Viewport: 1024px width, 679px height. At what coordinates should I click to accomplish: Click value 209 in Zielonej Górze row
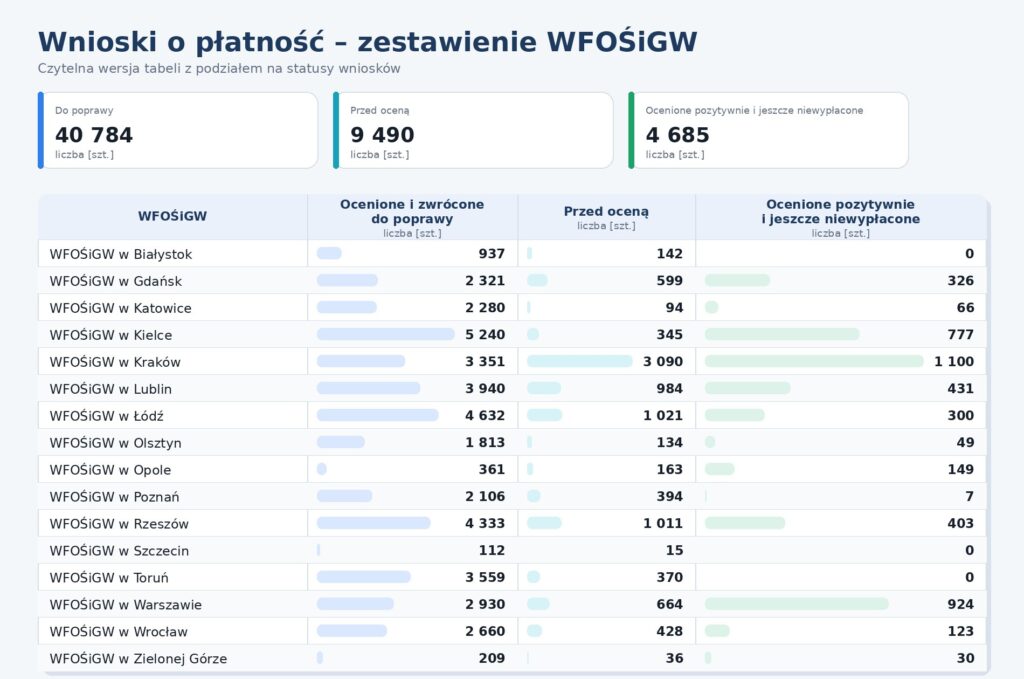pos(492,658)
